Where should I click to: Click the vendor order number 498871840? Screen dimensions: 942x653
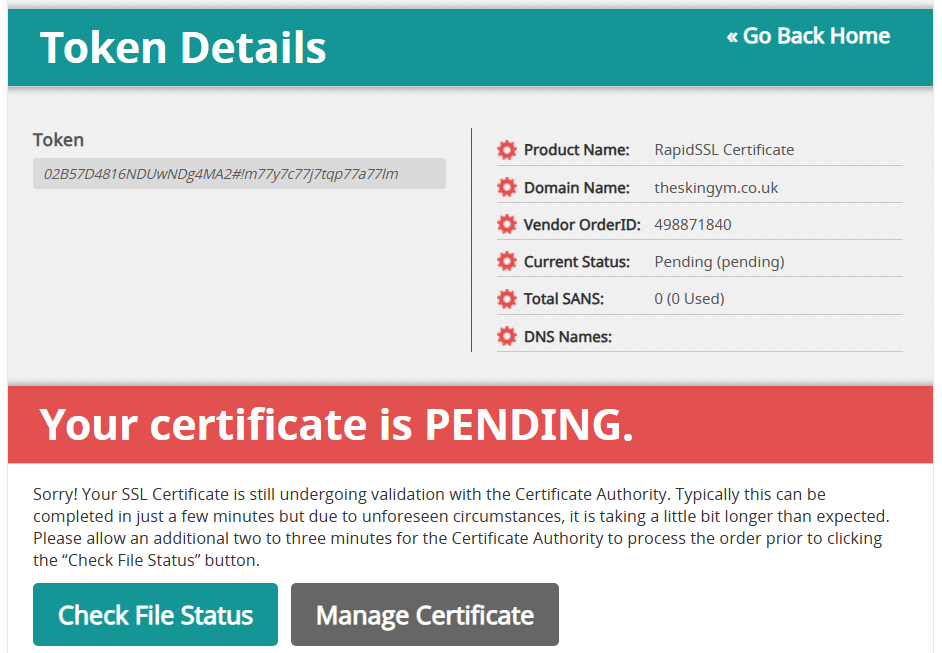[692, 225]
